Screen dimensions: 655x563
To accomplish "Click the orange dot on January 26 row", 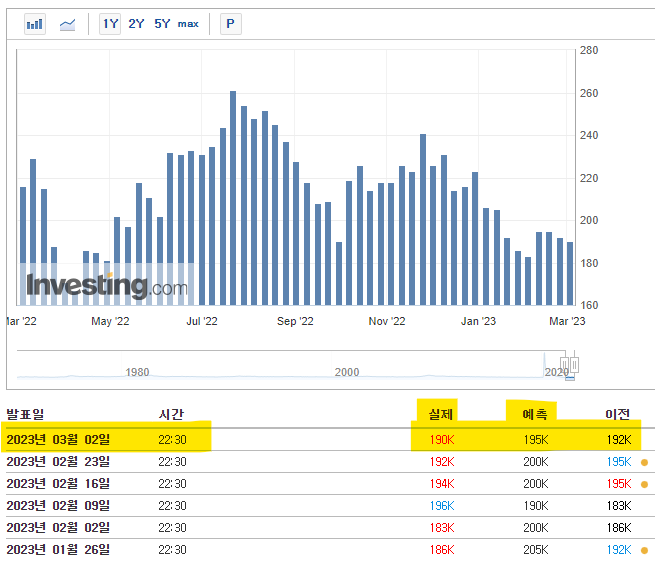I will [x=645, y=550].
